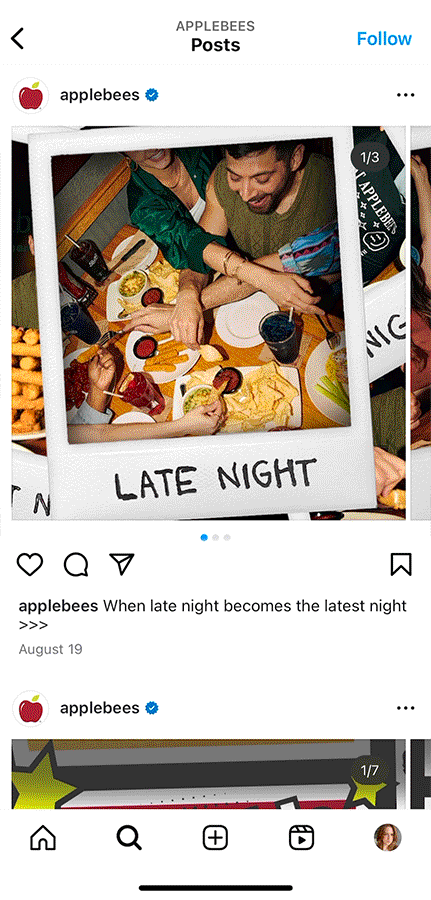Tap the create new post plus icon

215,838
